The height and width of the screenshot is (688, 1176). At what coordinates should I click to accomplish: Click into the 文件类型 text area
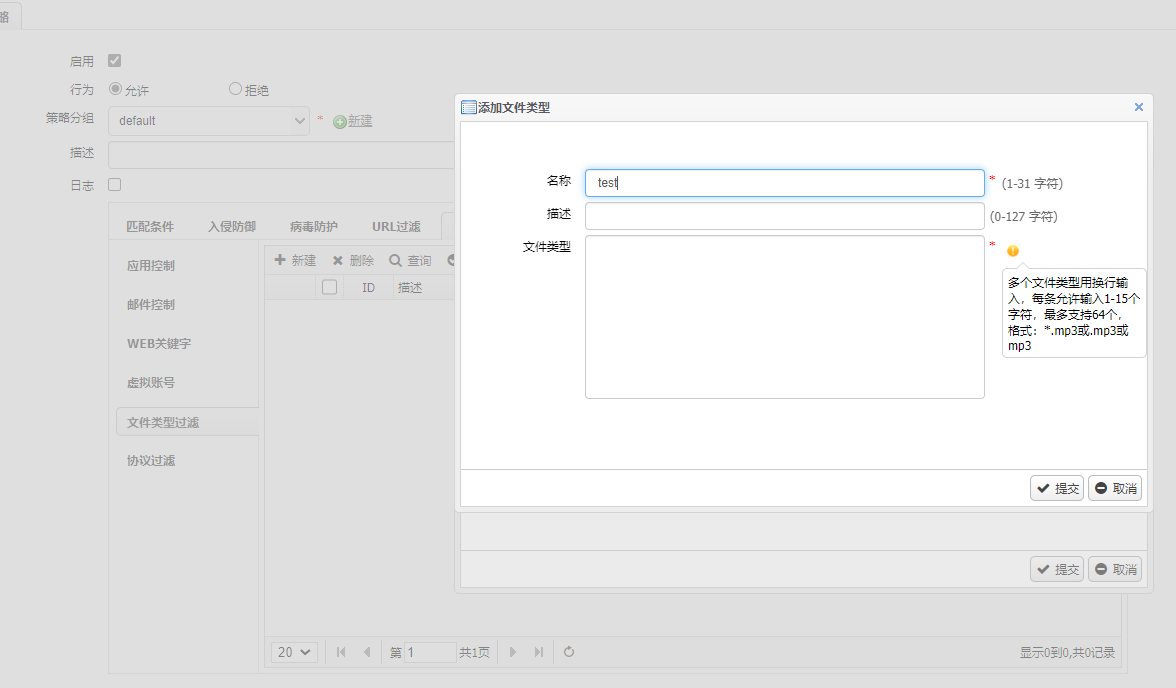tap(784, 317)
